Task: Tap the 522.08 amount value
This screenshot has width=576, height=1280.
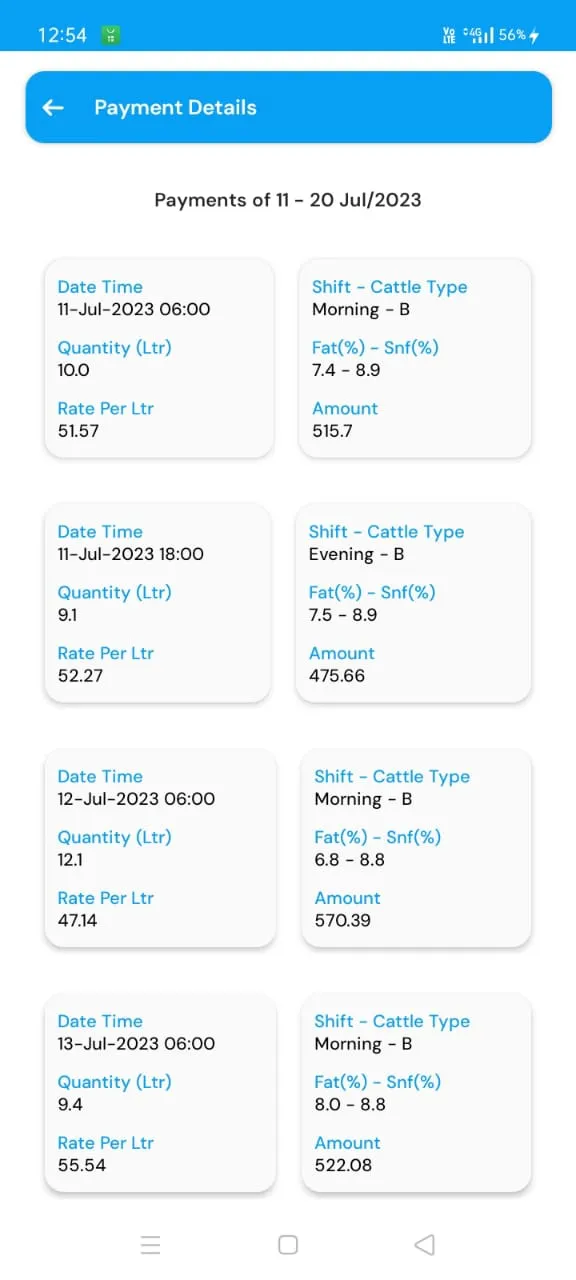Action: (x=343, y=1165)
